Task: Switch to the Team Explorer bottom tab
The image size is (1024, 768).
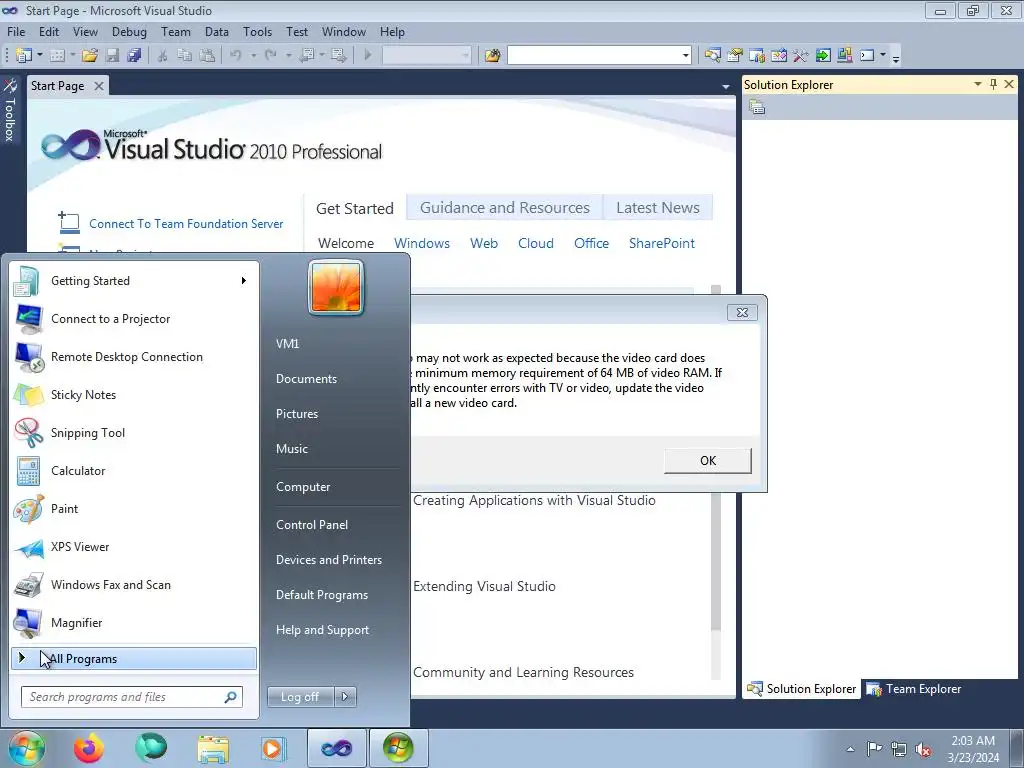Action: coord(914,689)
